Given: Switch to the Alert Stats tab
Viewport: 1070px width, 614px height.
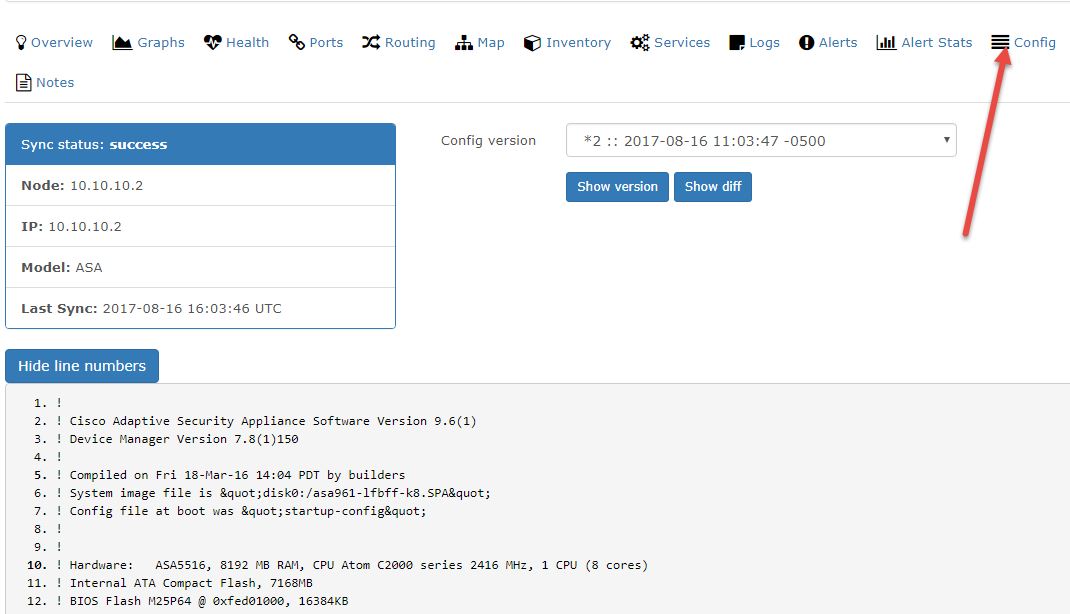Looking at the screenshot, I should [x=924, y=42].
